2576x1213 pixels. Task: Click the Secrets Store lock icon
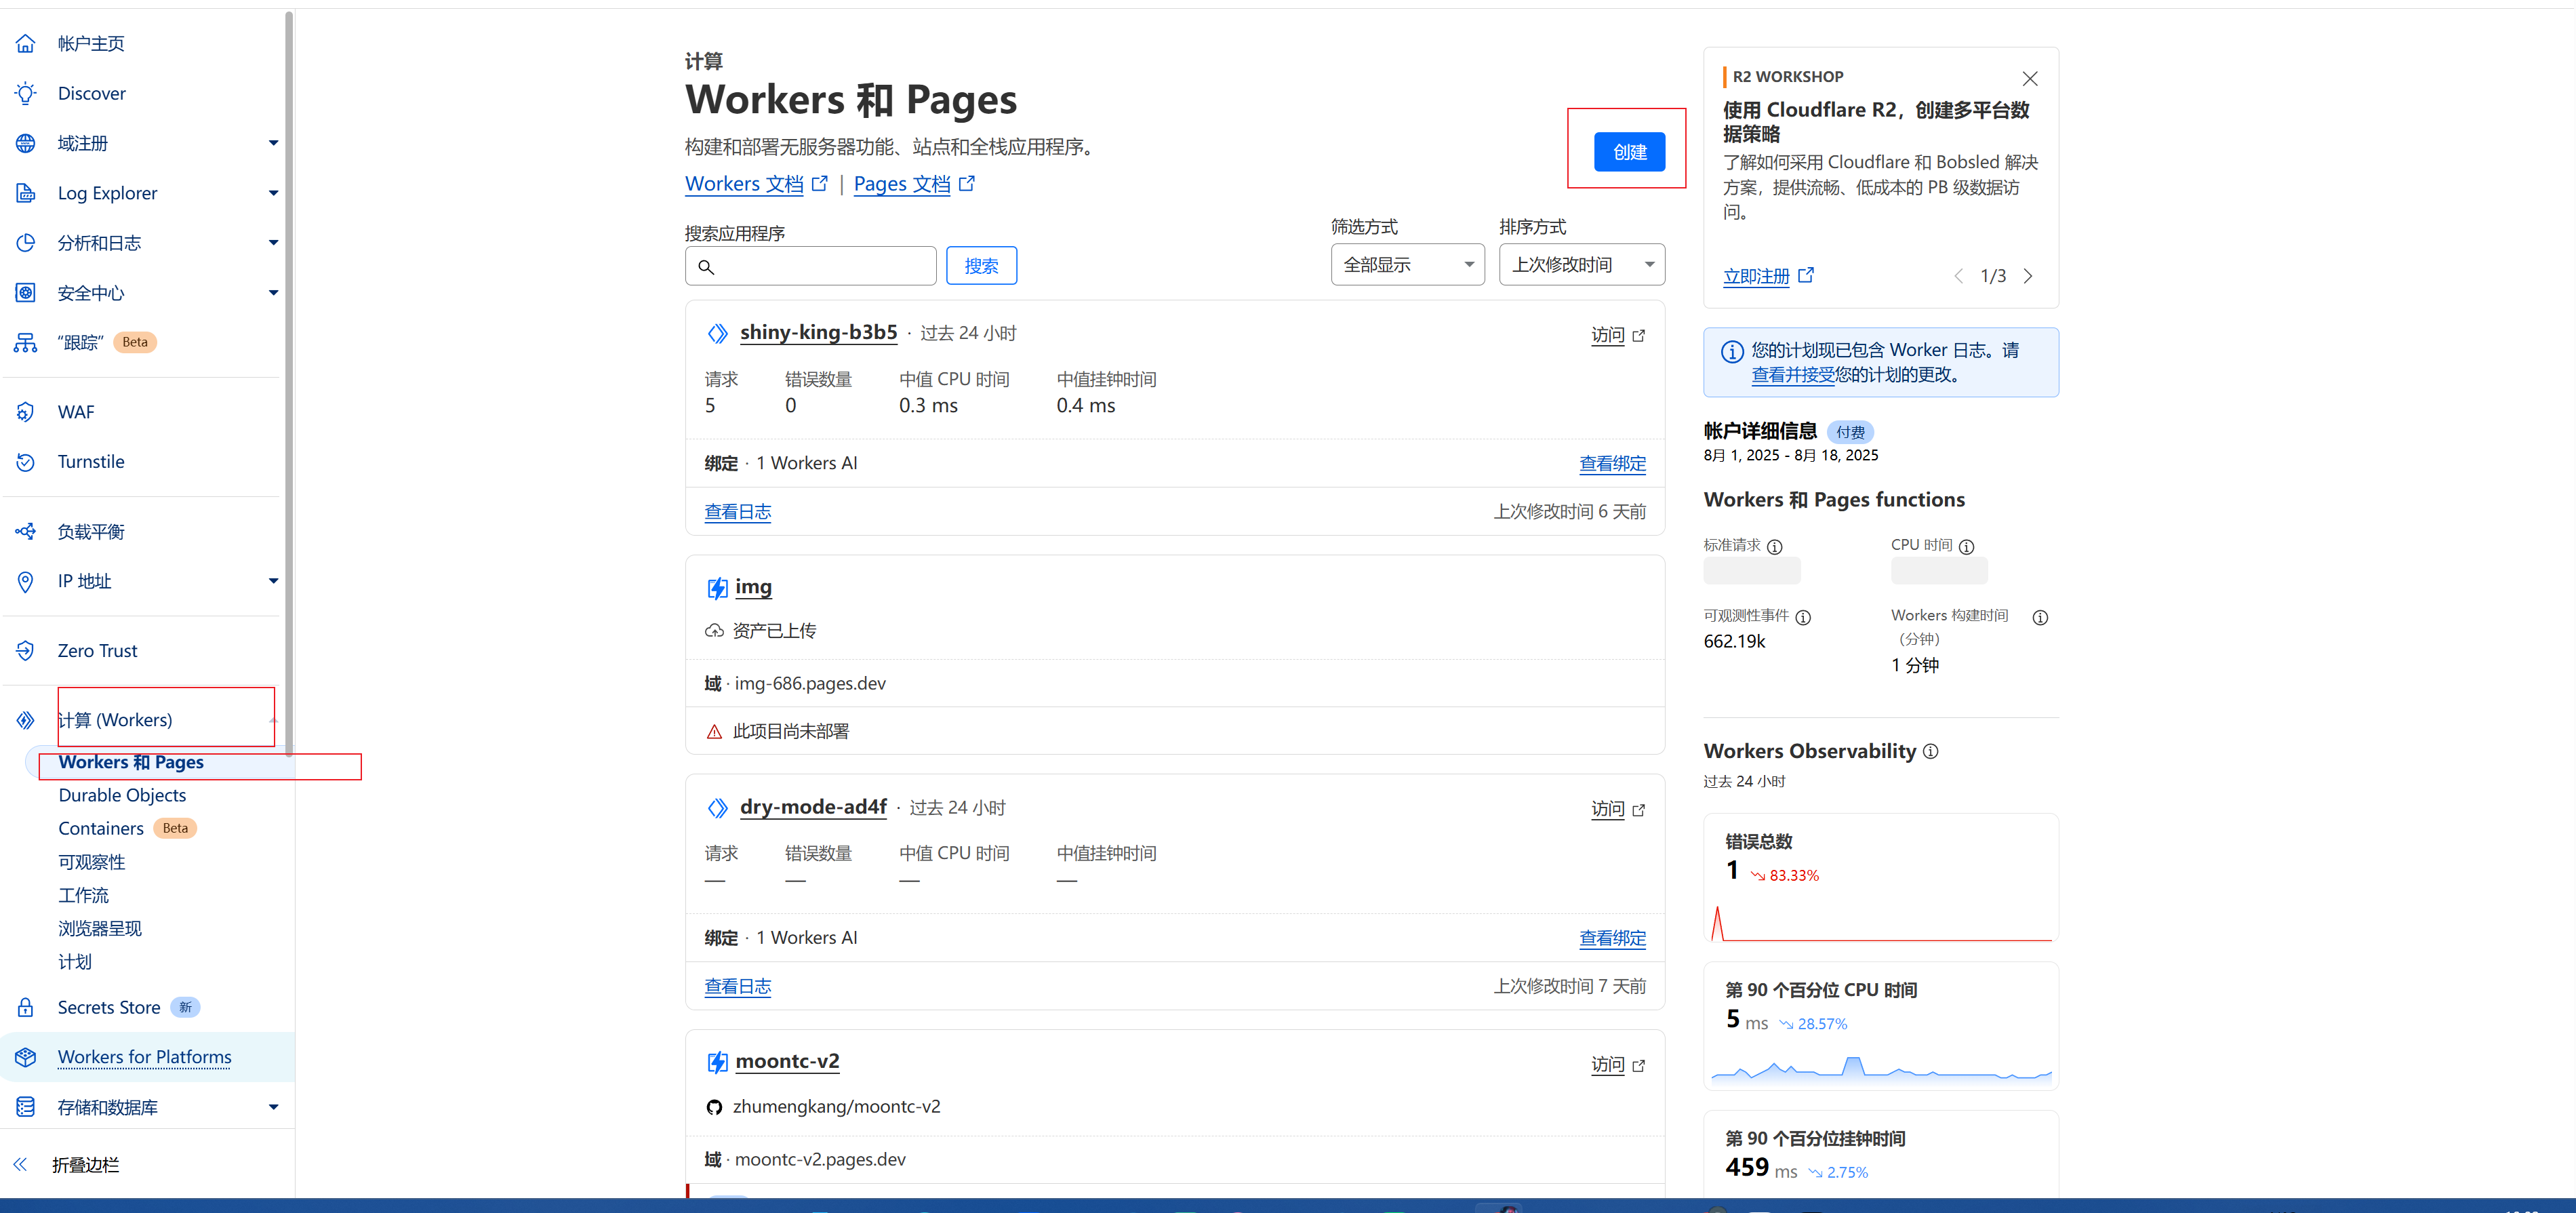point(25,1007)
